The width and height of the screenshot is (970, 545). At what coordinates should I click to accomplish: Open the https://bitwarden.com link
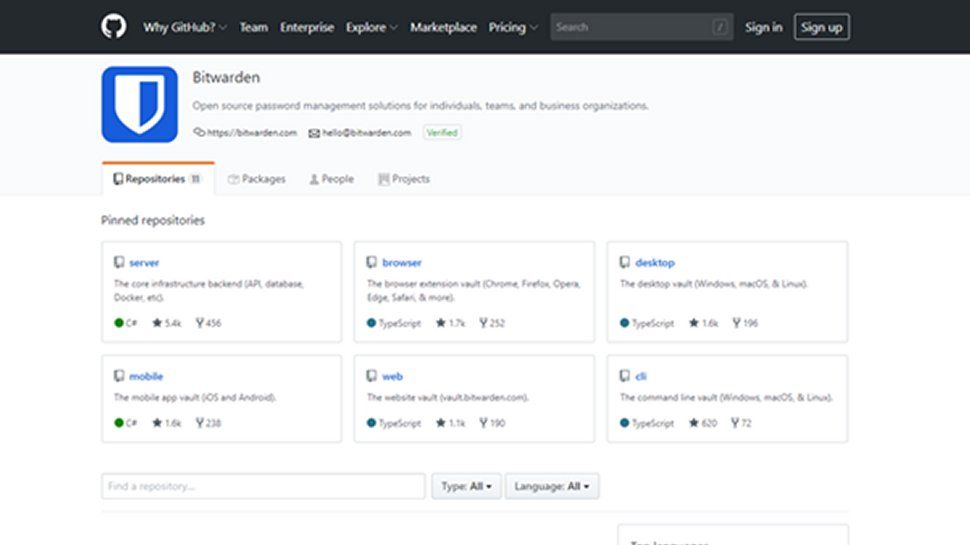tap(252, 132)
